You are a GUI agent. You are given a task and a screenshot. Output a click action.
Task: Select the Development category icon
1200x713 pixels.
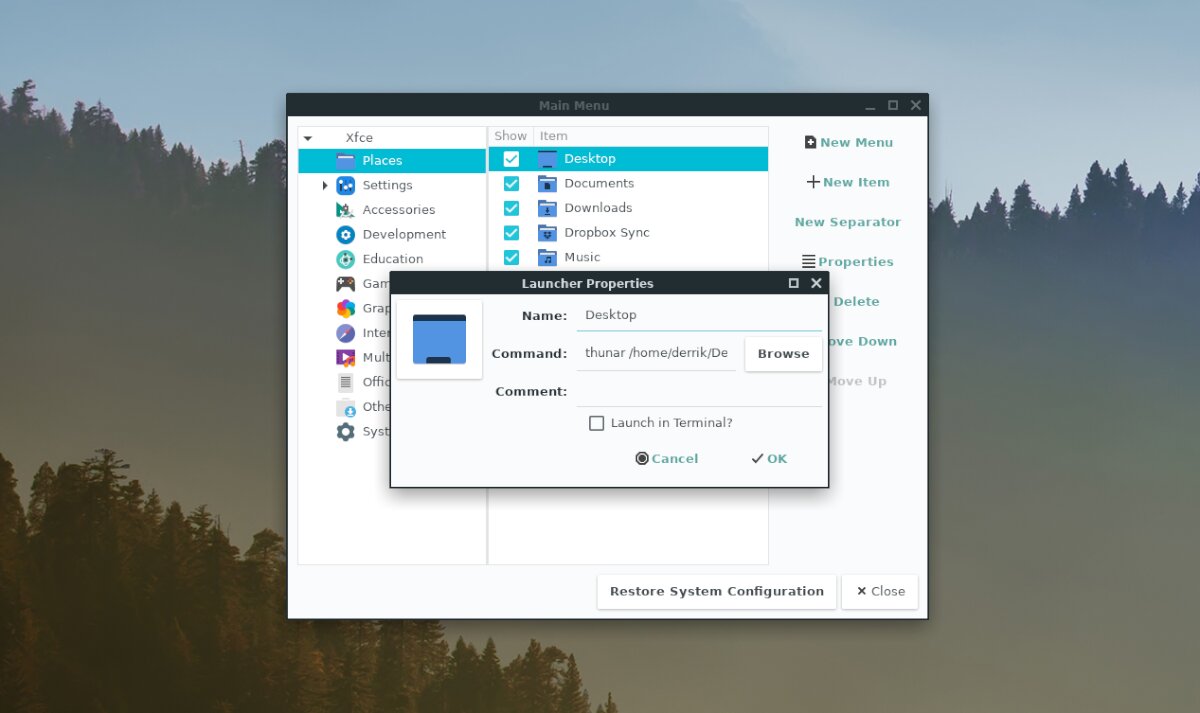[345, 234]
